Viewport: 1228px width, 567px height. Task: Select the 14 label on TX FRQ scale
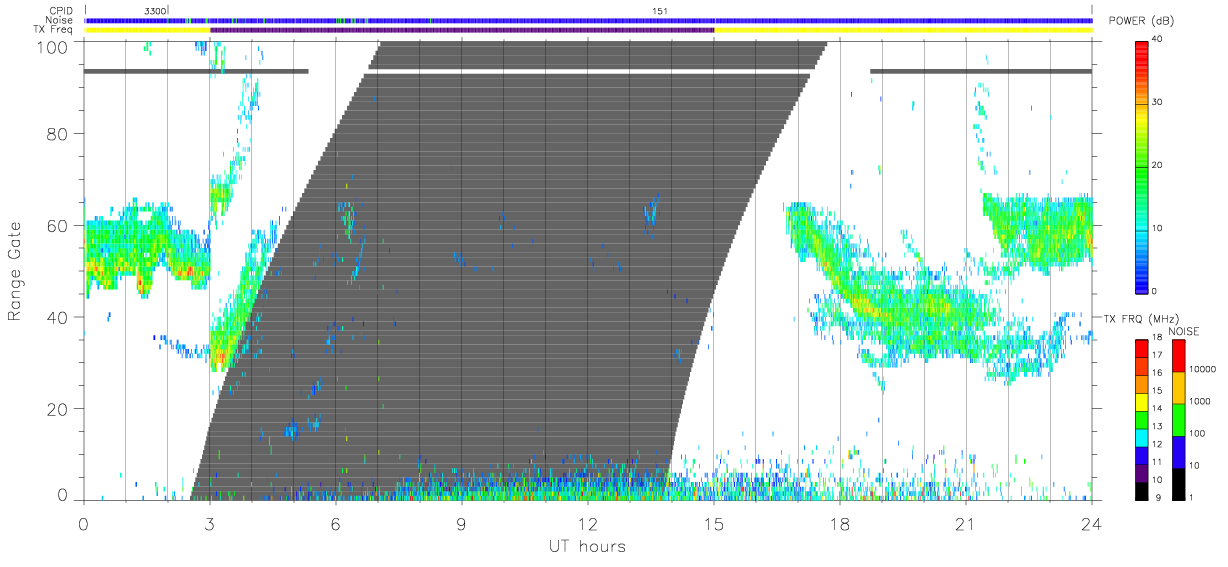pos(1159,409)
